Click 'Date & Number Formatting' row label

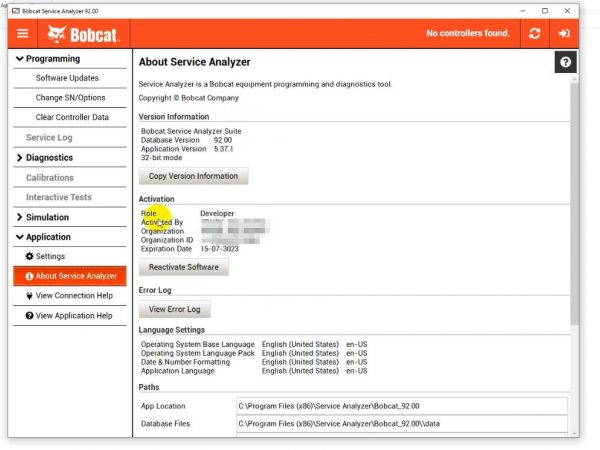tap(185, 362)
